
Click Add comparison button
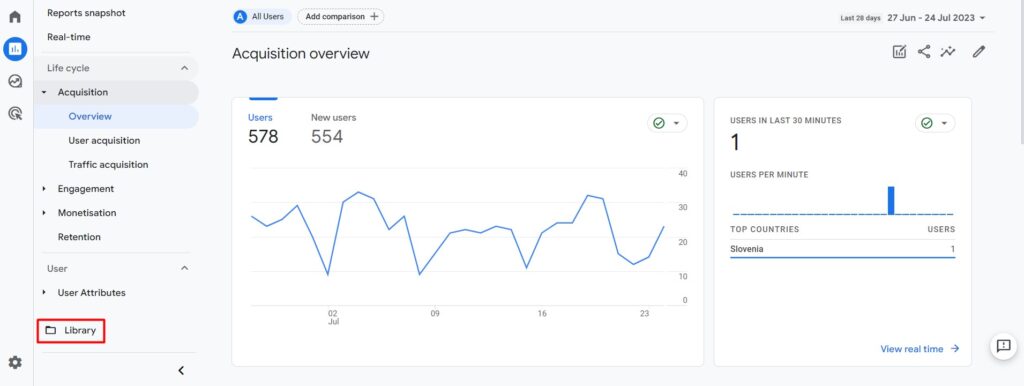pyautogui.click(x=341, y=16)
